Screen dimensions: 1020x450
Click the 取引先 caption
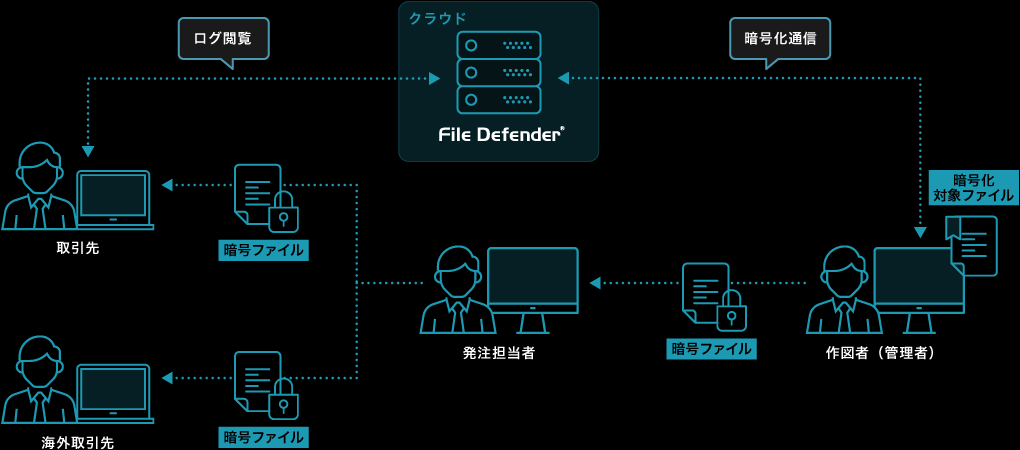78,248
